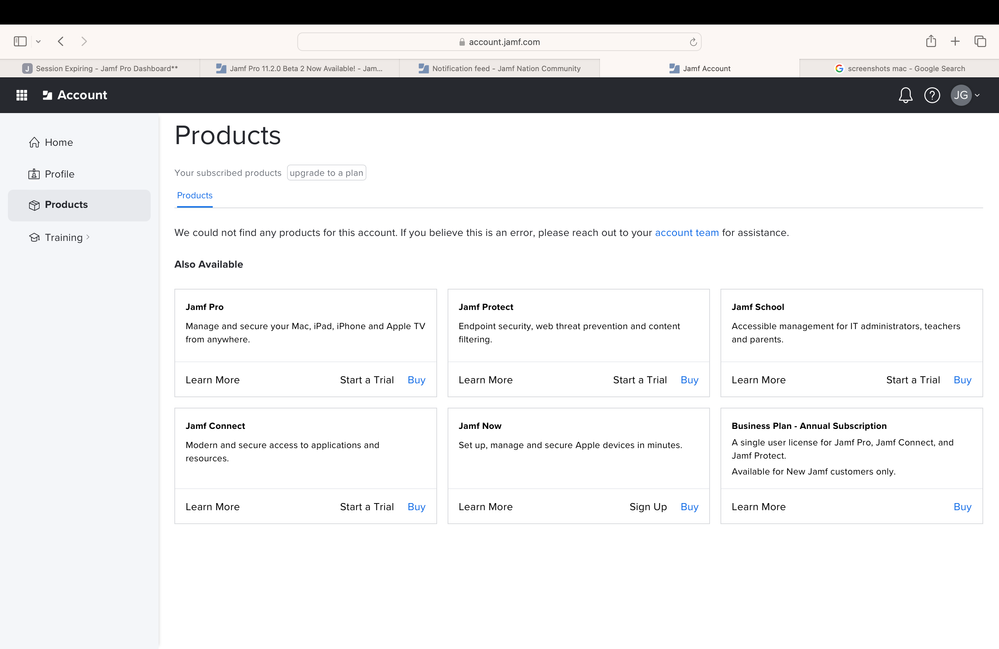Toggle the Safari sidebar icon
Image resolution: width=999 pixels, height=649 pixels.
tap(20, 41)
